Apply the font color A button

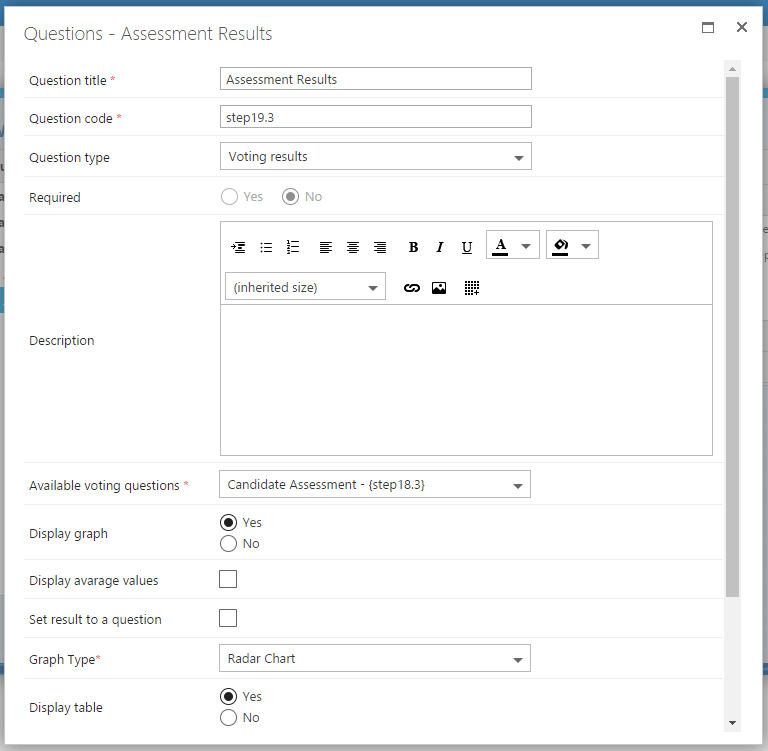[x=500, y=245]
